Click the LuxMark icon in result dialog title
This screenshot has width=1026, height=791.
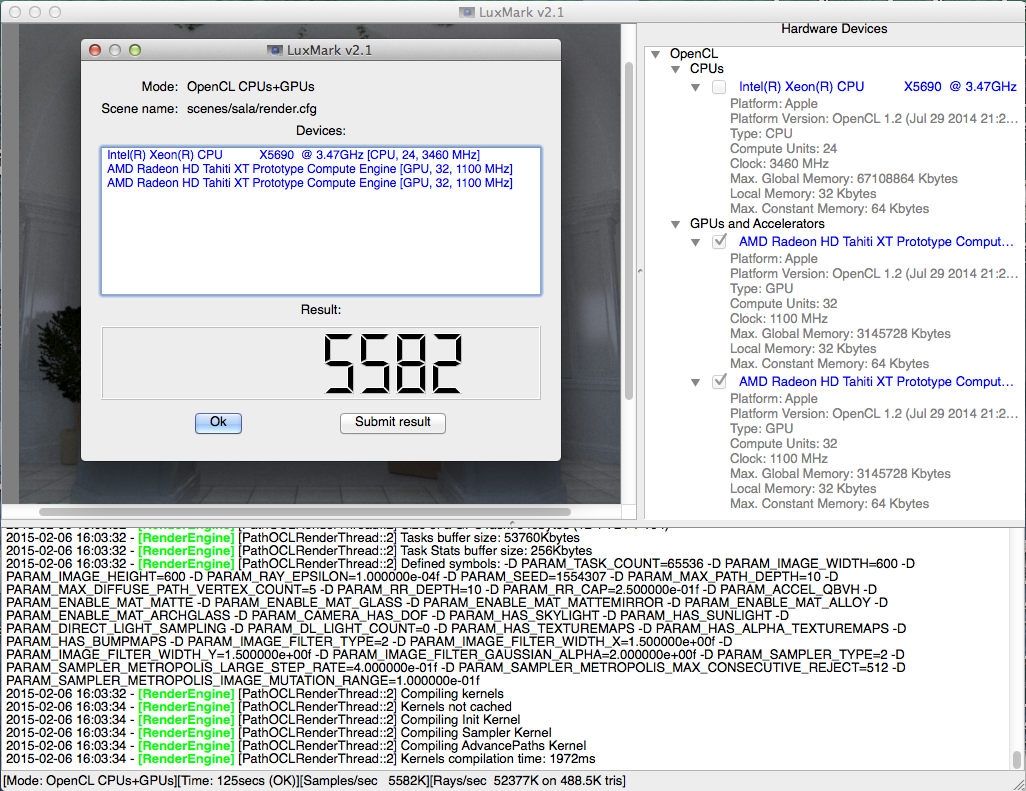(x=275, y=50)
